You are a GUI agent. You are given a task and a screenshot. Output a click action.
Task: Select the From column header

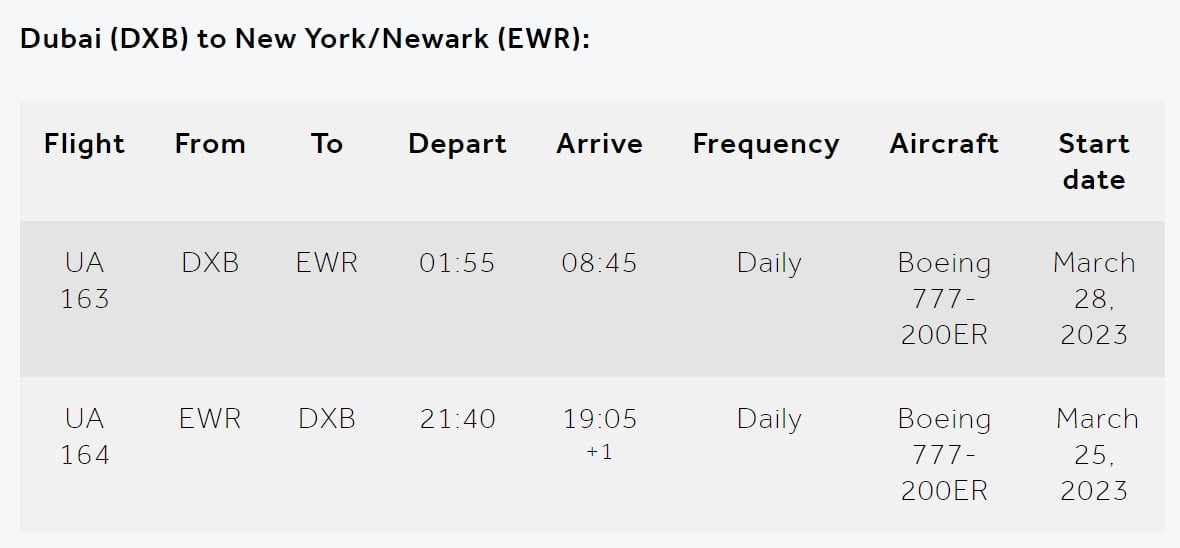(x=210, y=144)
